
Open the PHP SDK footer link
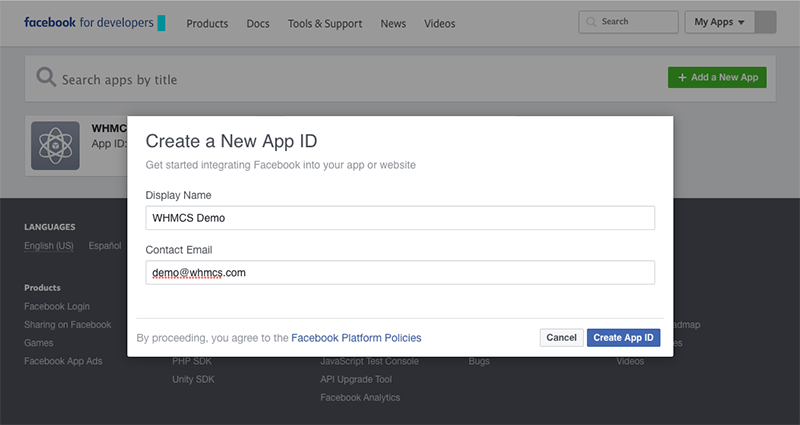[192, 361]
